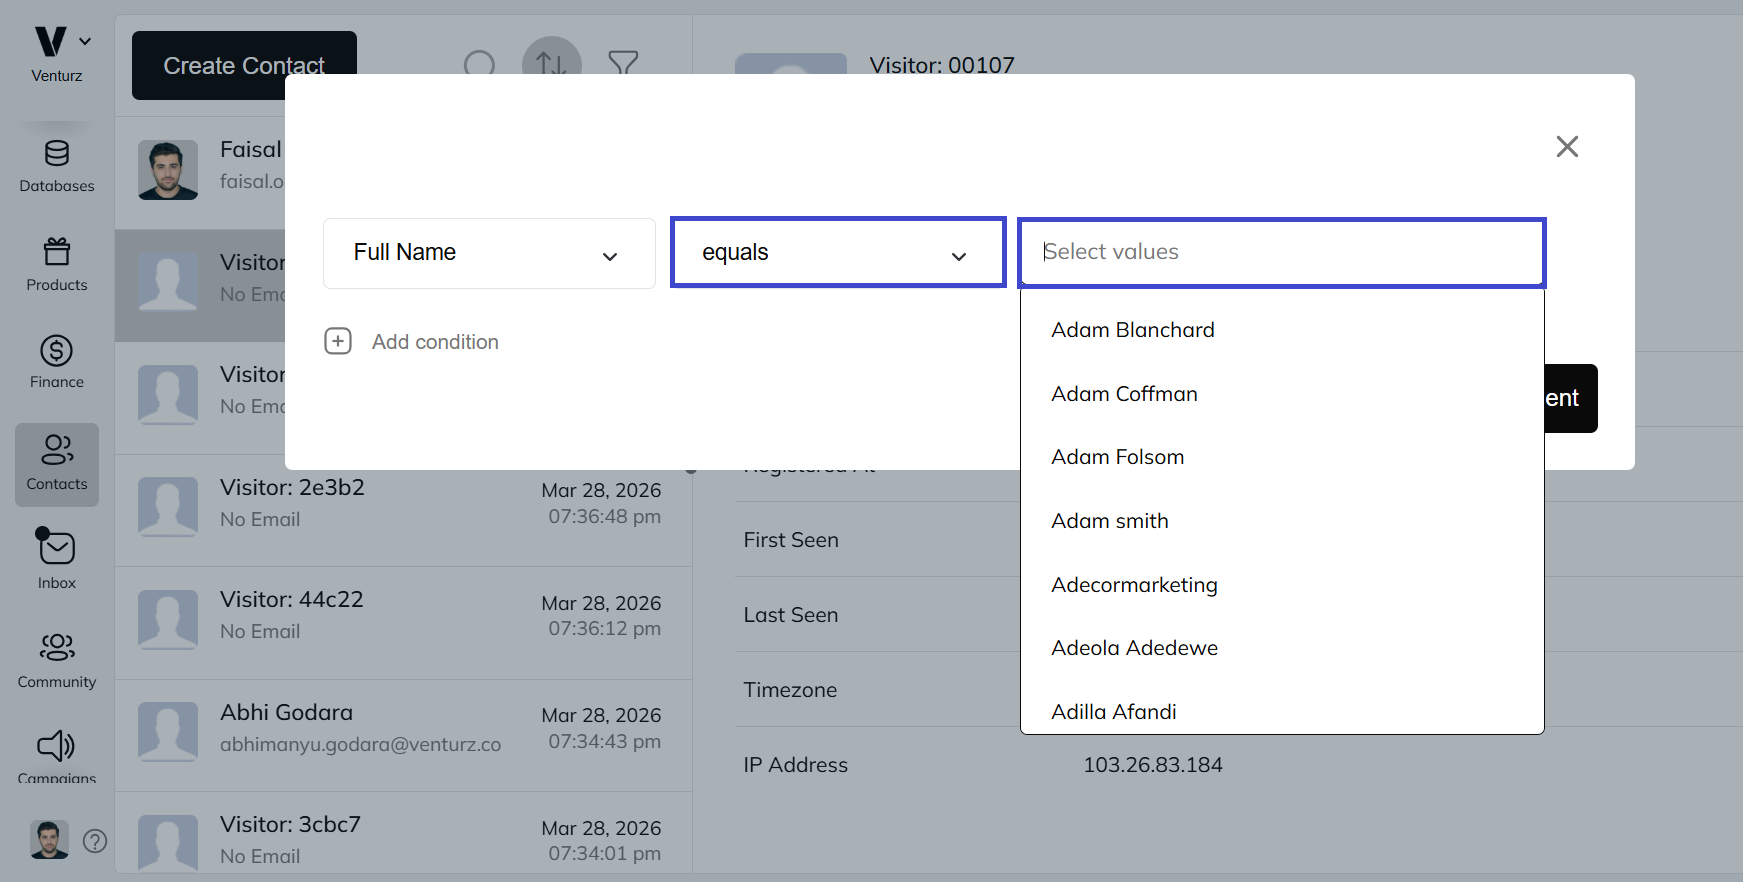Viewport: 1743px width, 882px height.
Task: Choose Adeola Adedewe option
Action: pos(1134,648)
